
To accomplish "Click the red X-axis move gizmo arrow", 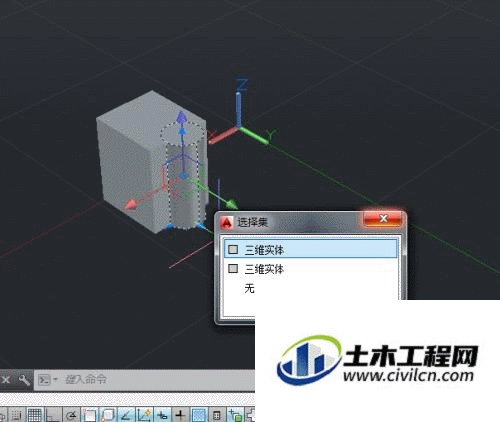I will pos(132,204).
